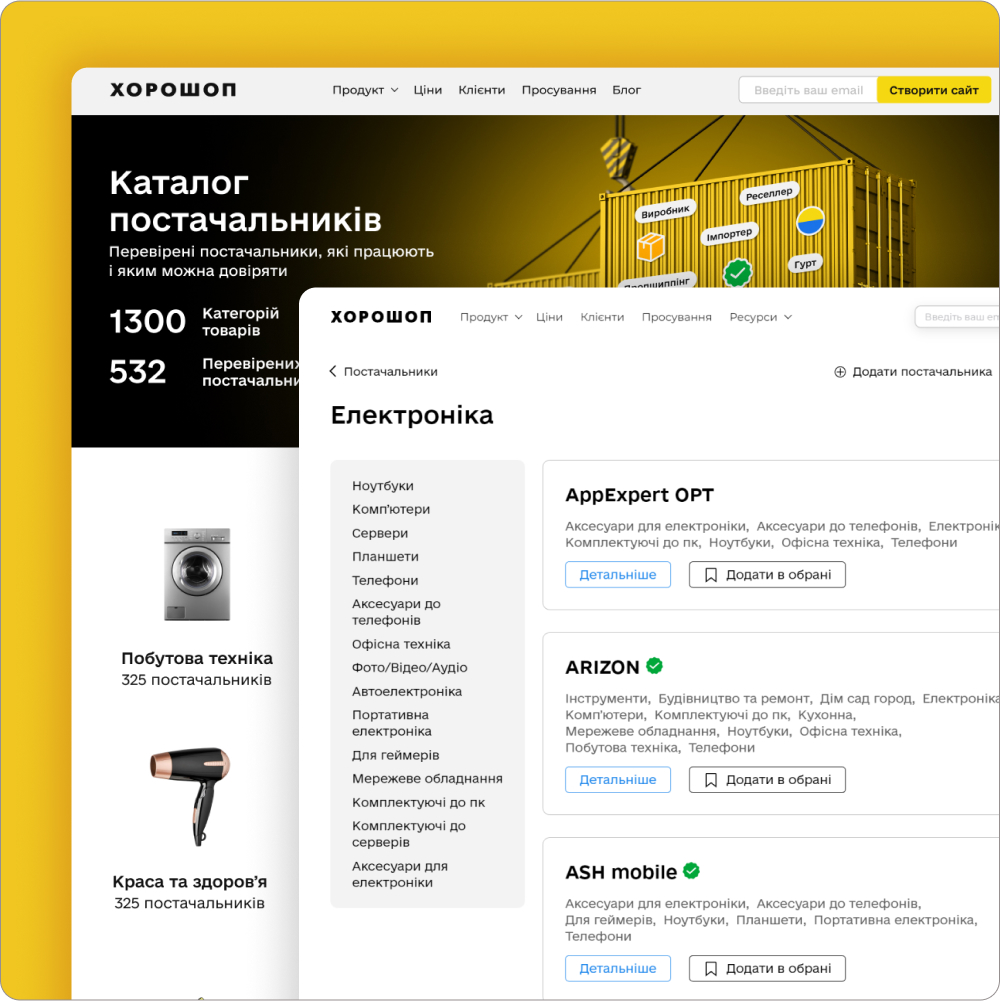Viewport: 1000px width, 1001px height.
Task: Focus the email field in the front window
Action: pos(958,317)
